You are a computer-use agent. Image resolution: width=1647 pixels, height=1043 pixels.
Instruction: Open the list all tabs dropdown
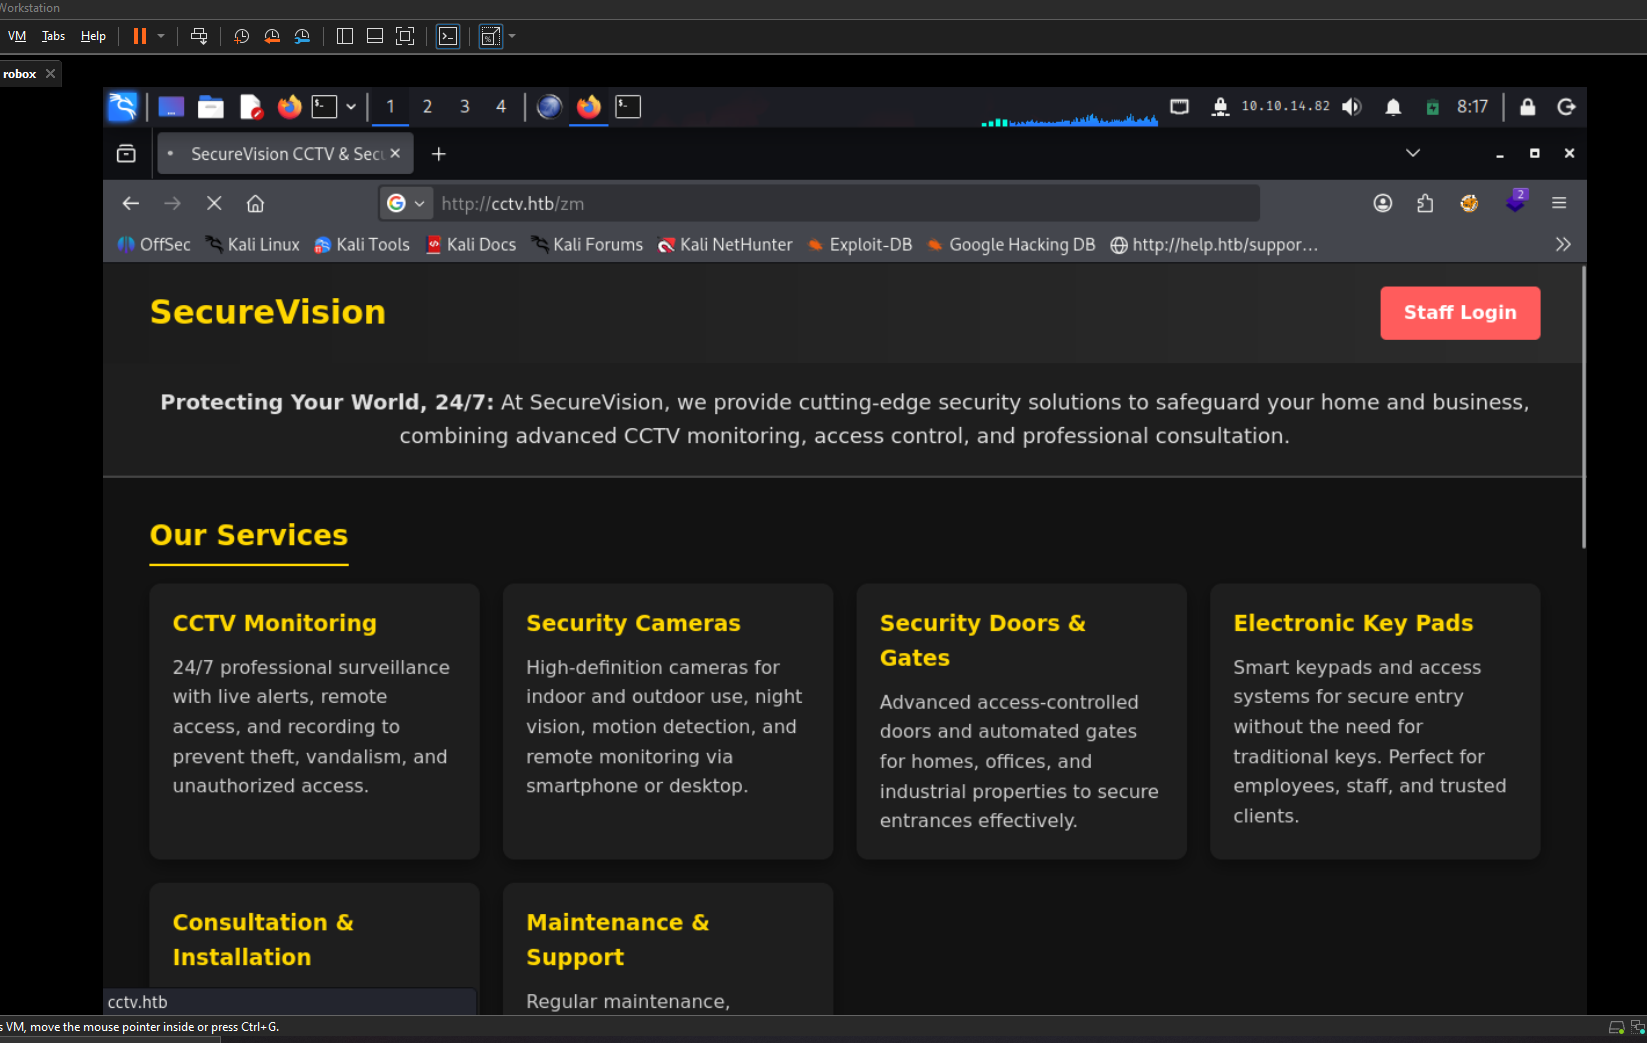pos(1412,153)
